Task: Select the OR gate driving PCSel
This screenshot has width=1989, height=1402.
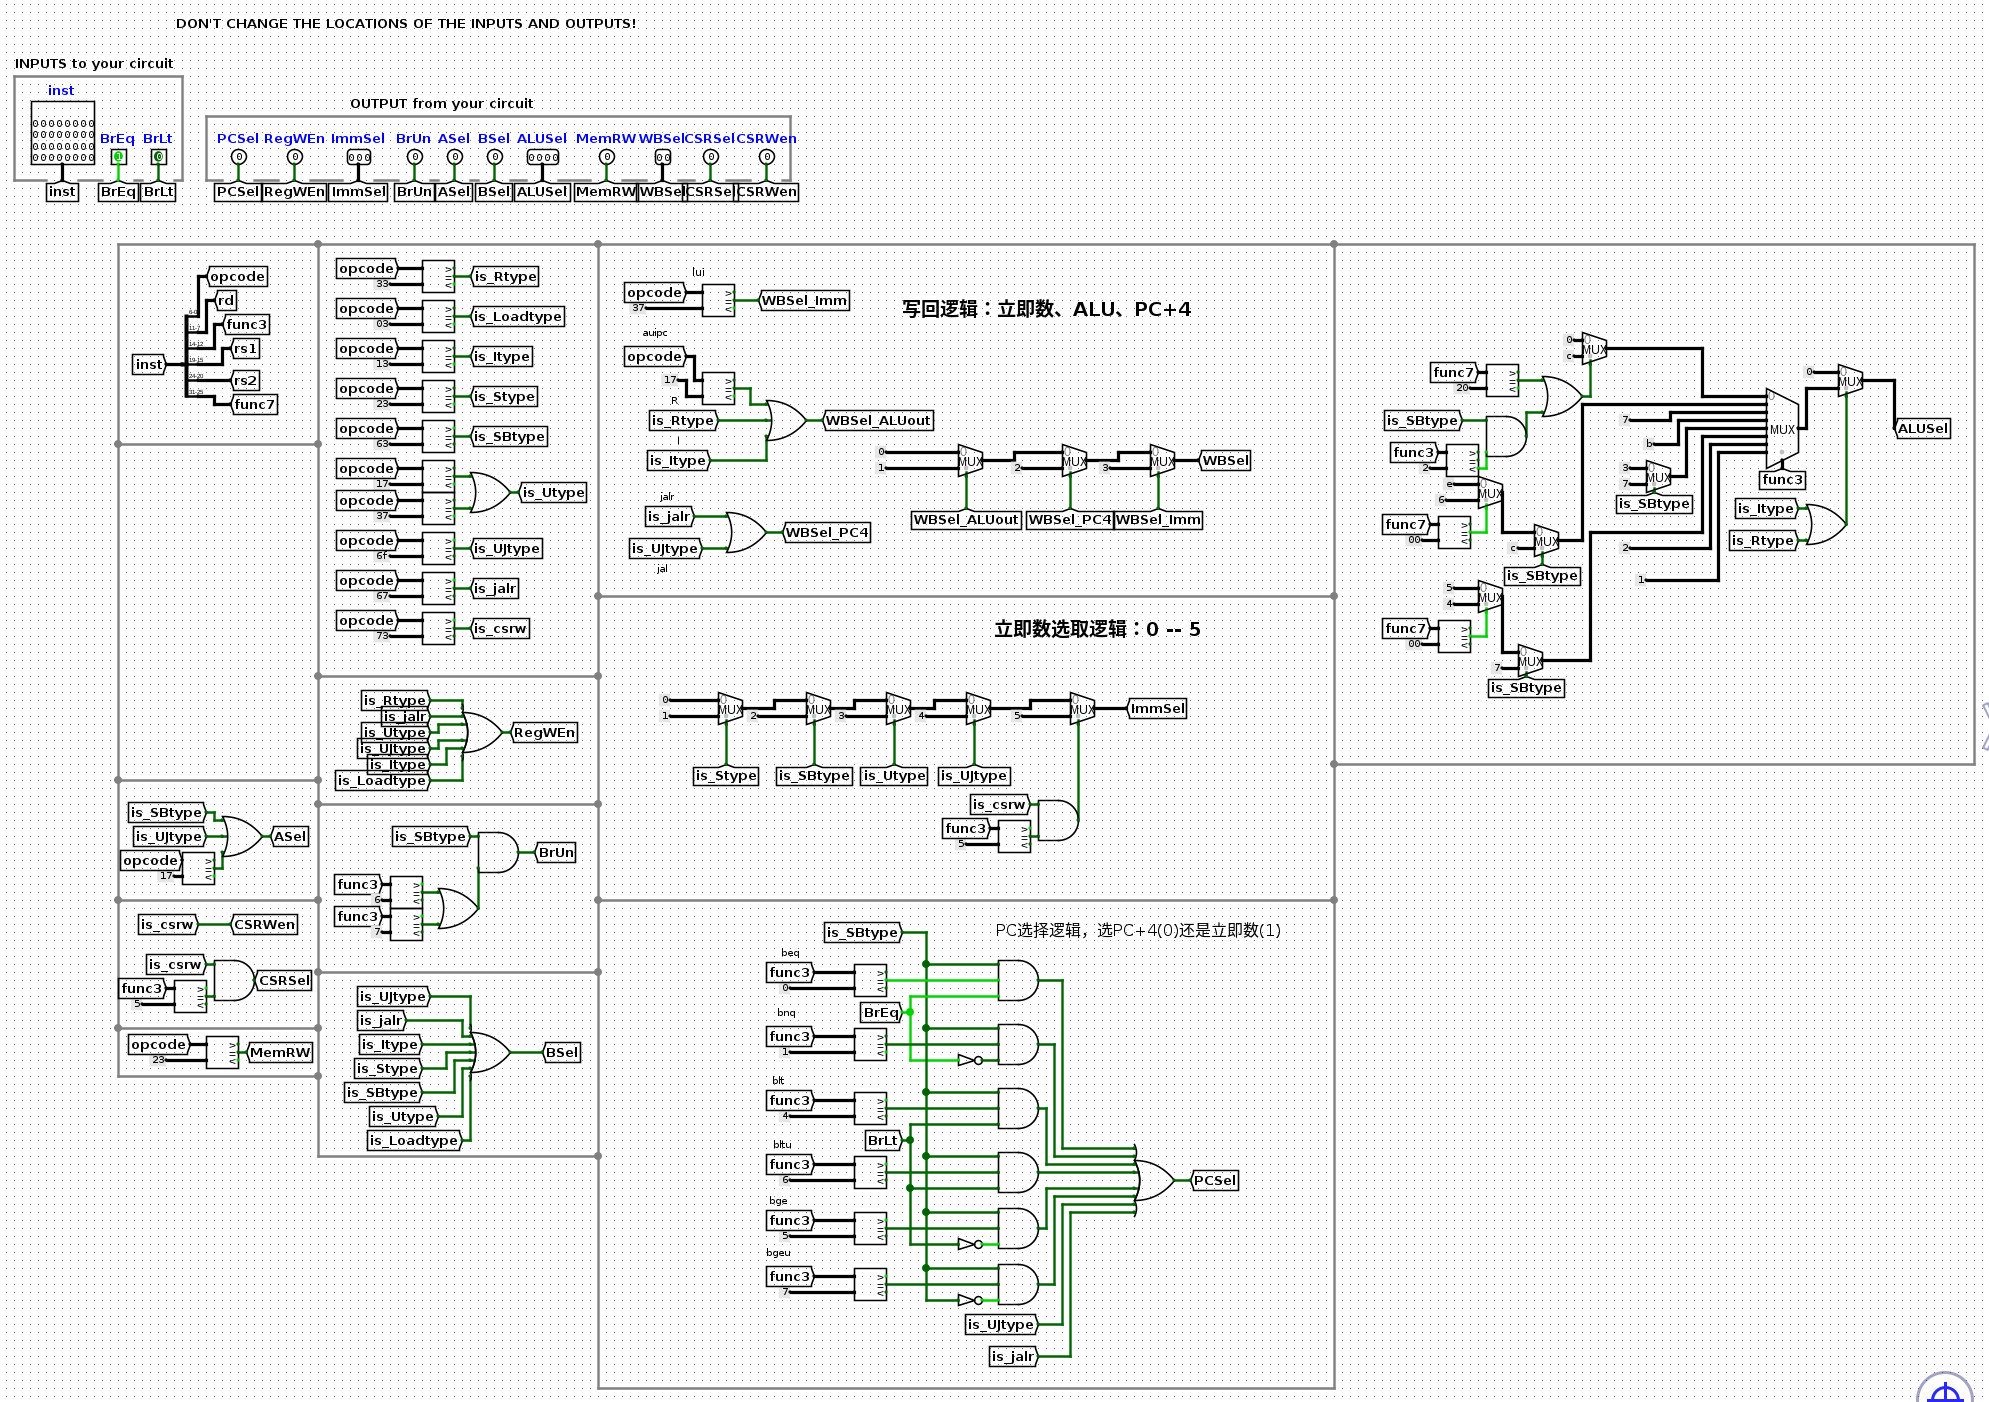Action: click(1154, 1180)
